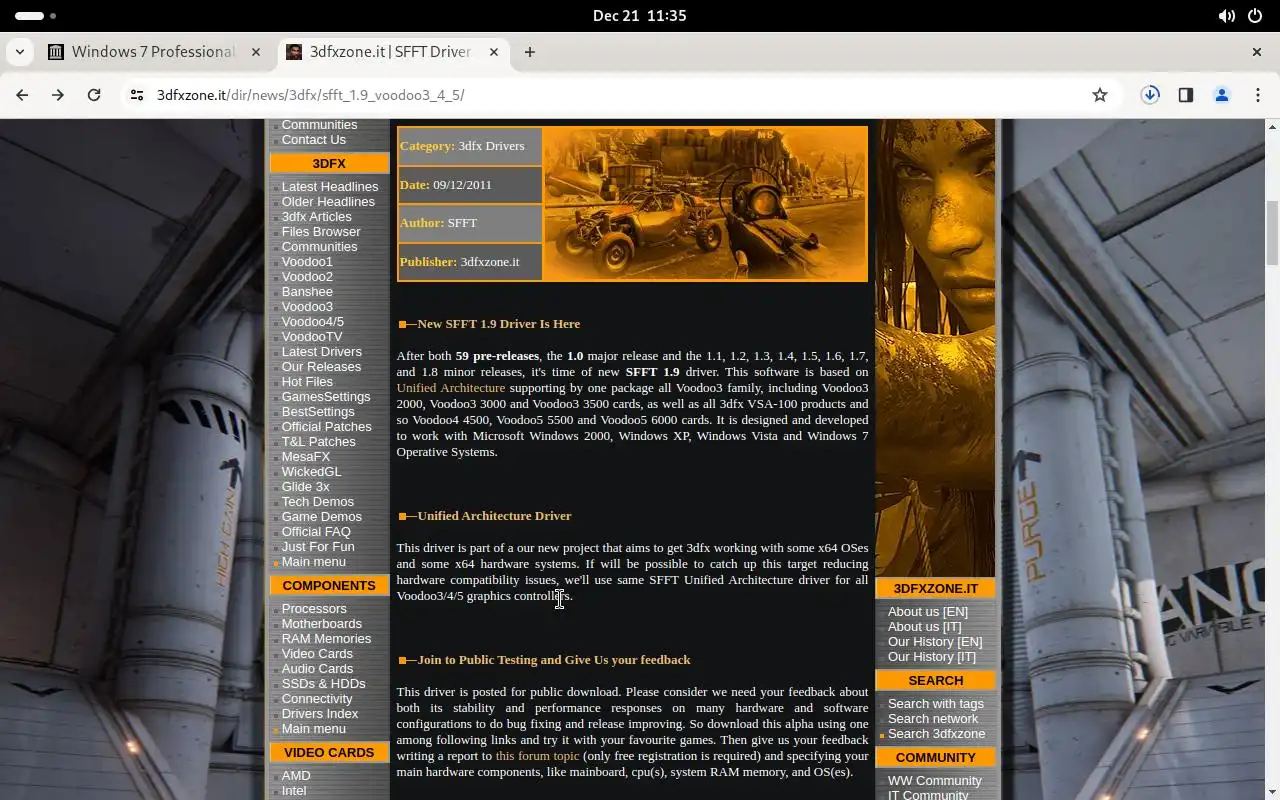
Task: Switch to the Windows 7 Professional tab
Action: [x=154, y=52]
